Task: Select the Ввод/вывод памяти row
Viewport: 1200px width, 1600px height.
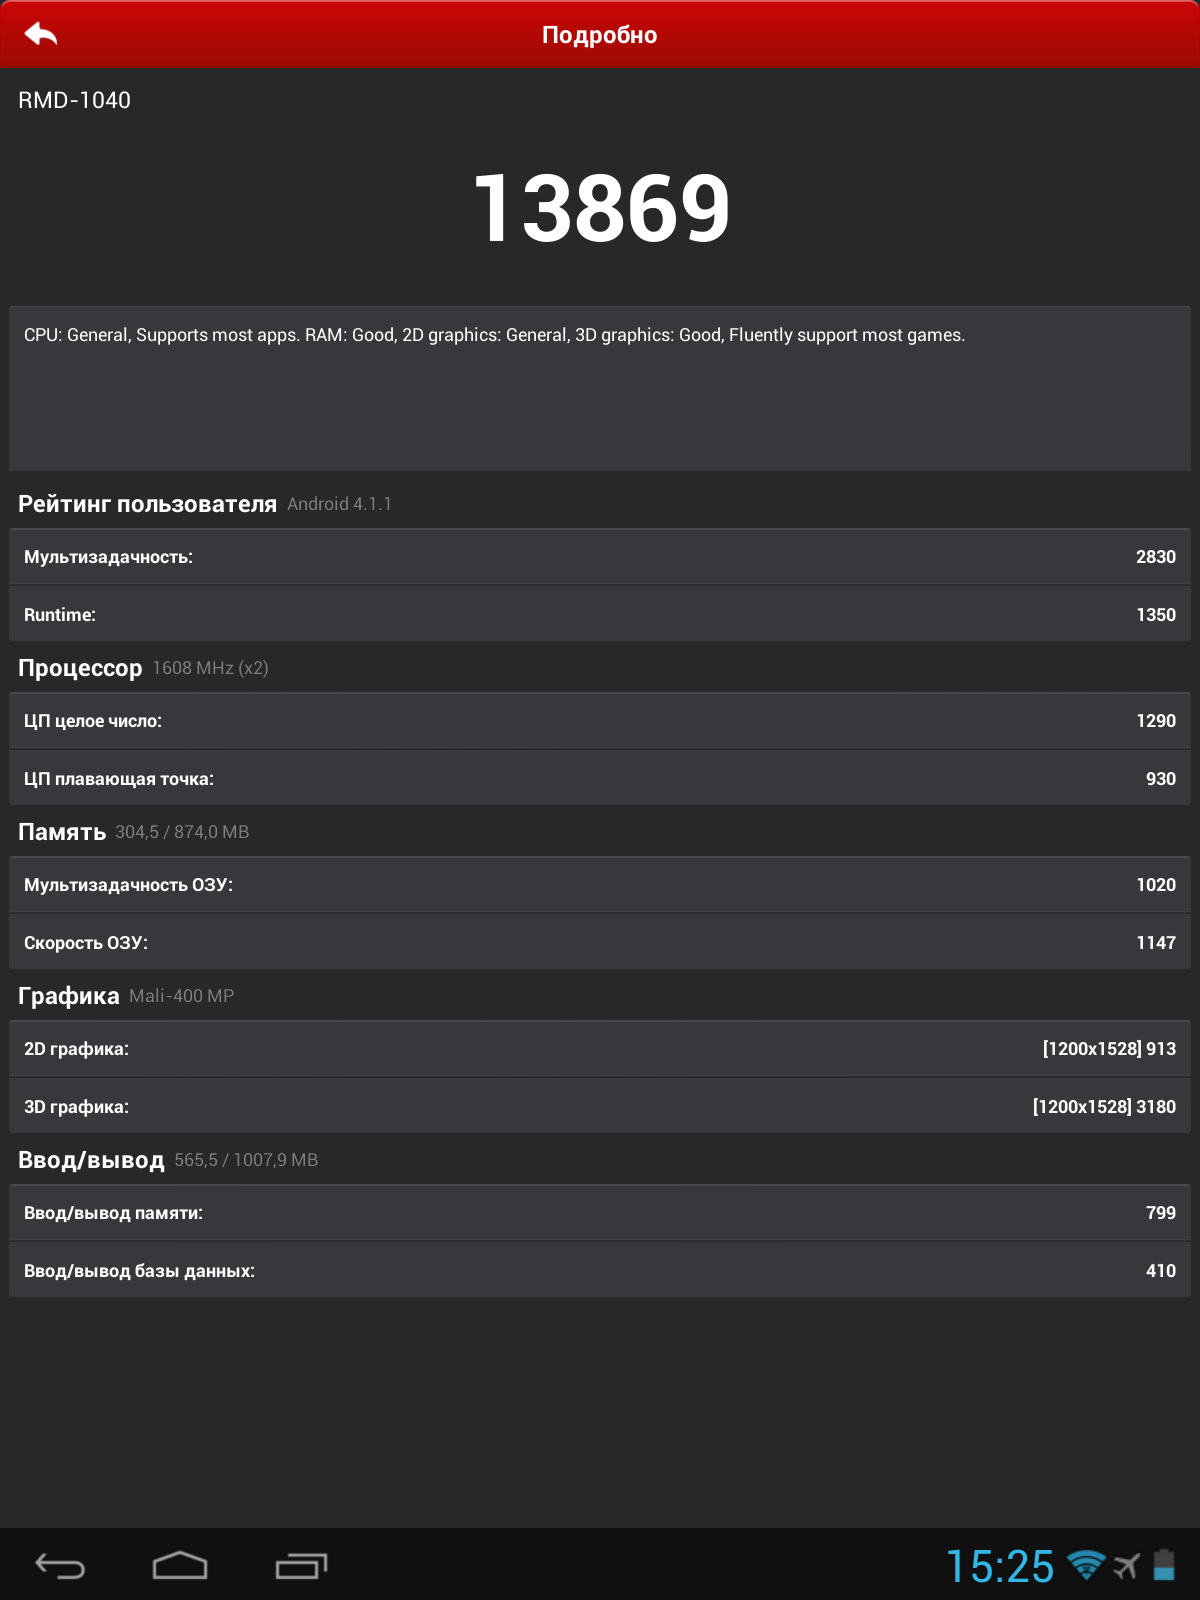Action: pos(600,1213)
